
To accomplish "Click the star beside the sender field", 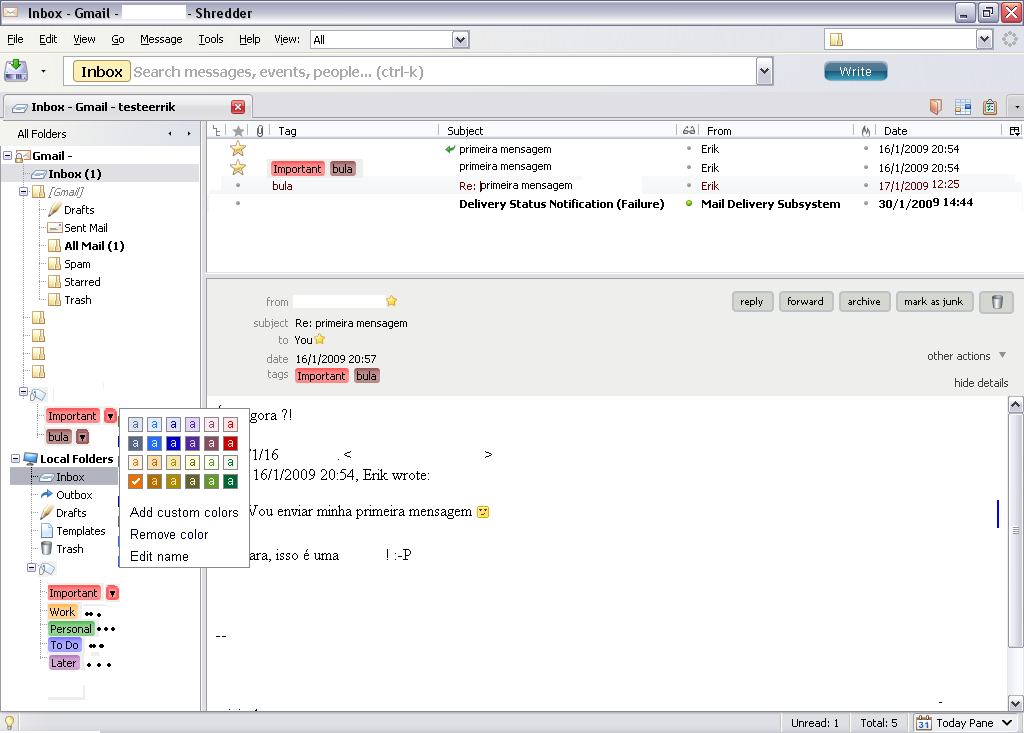I will [x=391, y=301].
